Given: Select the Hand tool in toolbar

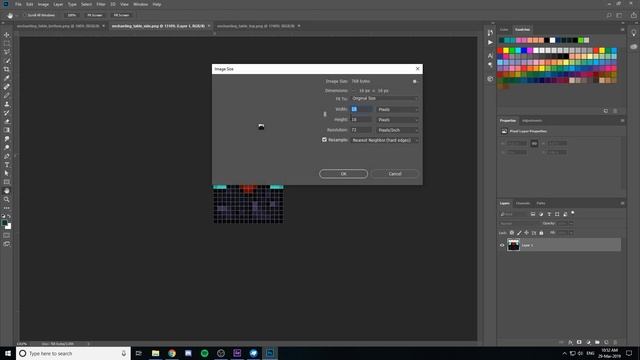Looking at the screenshot, I should [x=7, y=191].
